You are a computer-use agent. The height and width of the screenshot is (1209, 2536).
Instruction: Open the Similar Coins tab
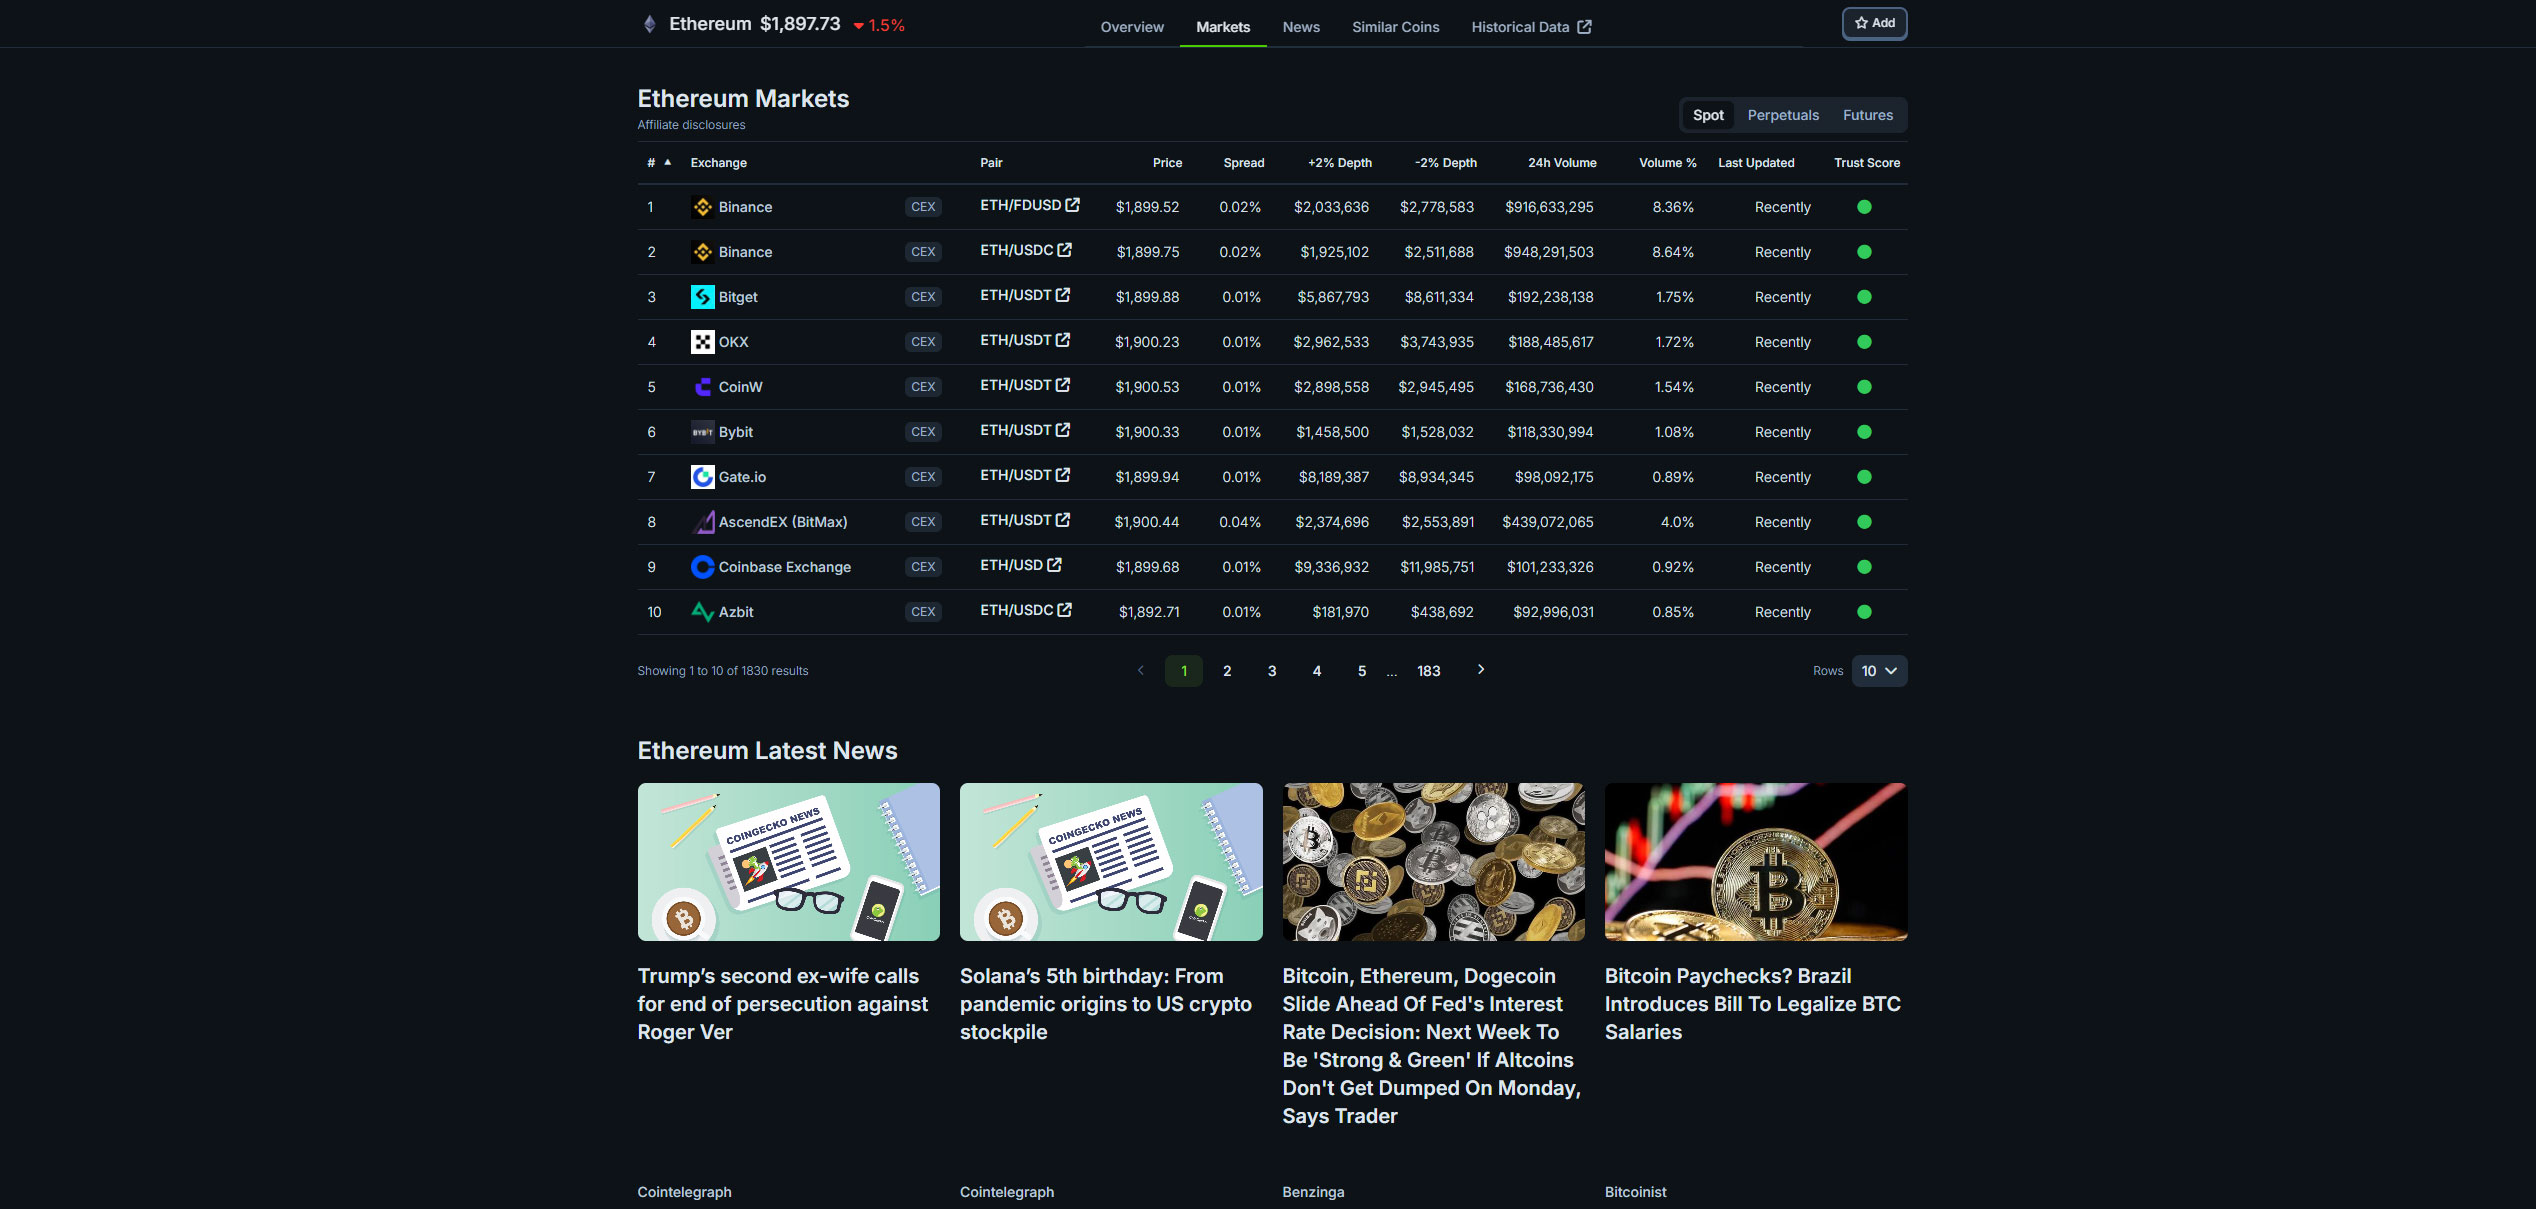click(1395, 27)
